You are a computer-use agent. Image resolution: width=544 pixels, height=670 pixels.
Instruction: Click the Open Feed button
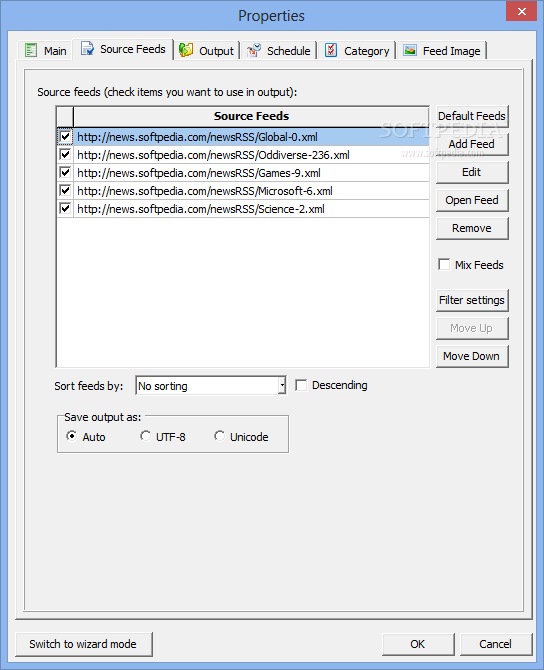click(x=472, y=200)
